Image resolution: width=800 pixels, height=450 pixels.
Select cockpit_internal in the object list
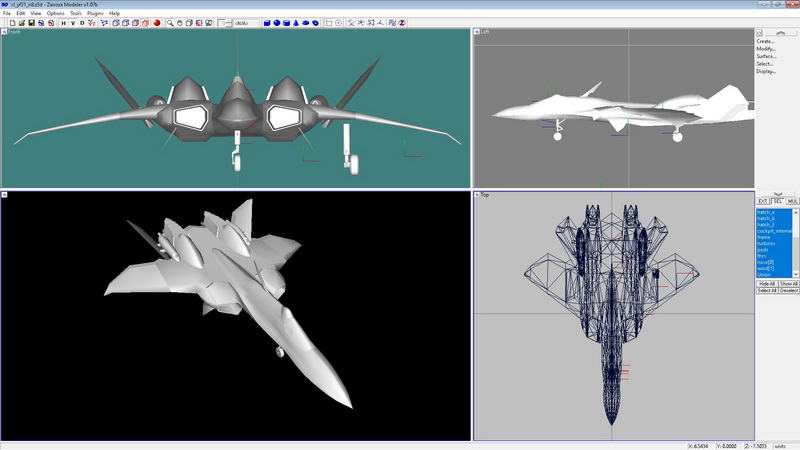coord(773,231)
